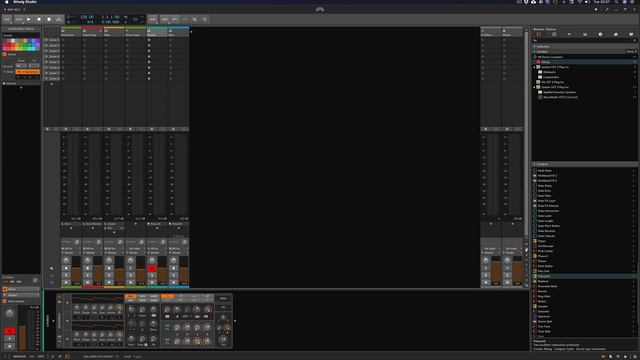Image resolution: width=640 pixels, height=360 pixels.
Task: Open Bitwig Studio menu in macOS menu bar
Action: 25,2
